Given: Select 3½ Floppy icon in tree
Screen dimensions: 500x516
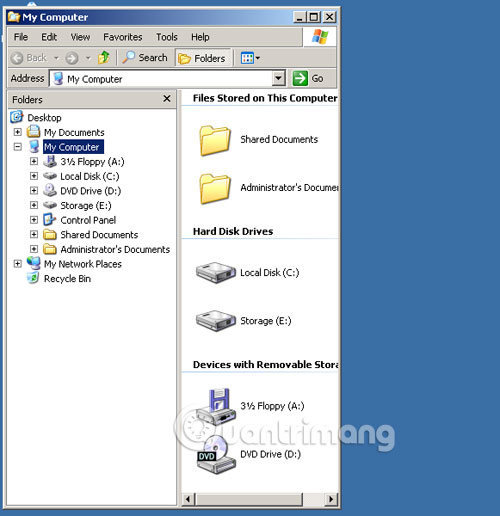Looking at the screenshot, I should click(50, 161).
